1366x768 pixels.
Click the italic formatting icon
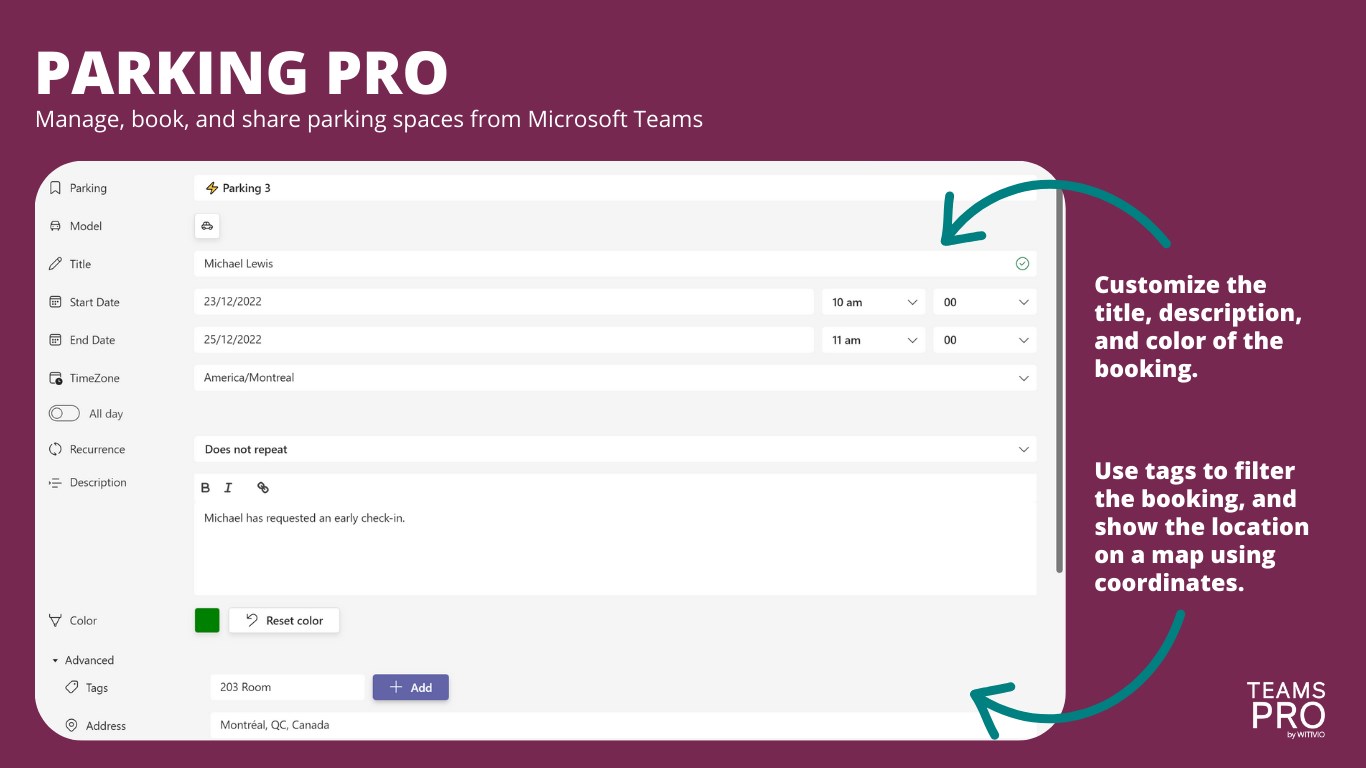(228, 488)
